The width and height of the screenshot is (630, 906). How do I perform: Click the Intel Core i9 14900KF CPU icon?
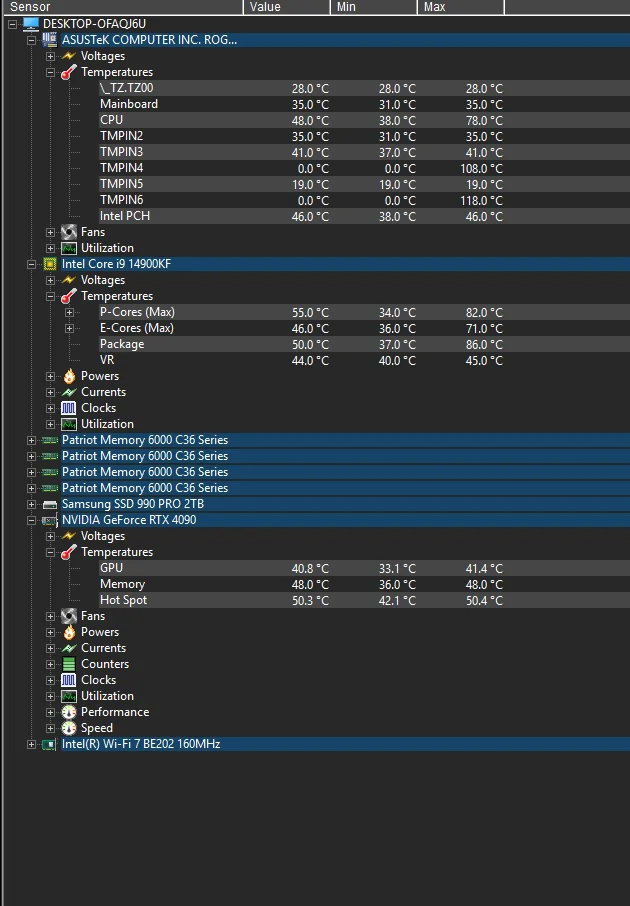point(50,264)
